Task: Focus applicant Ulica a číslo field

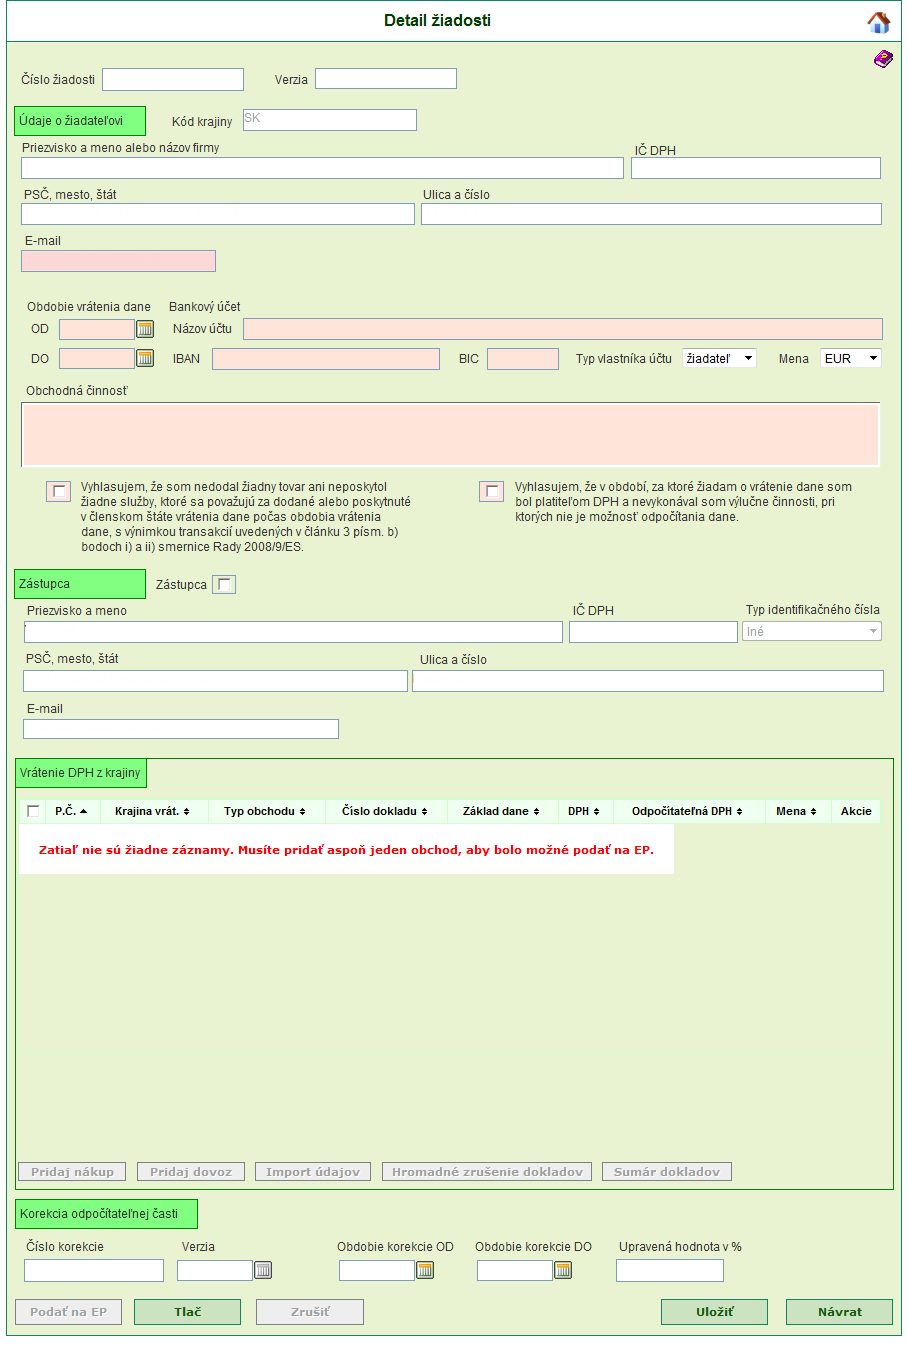Action: click(651, 214)
